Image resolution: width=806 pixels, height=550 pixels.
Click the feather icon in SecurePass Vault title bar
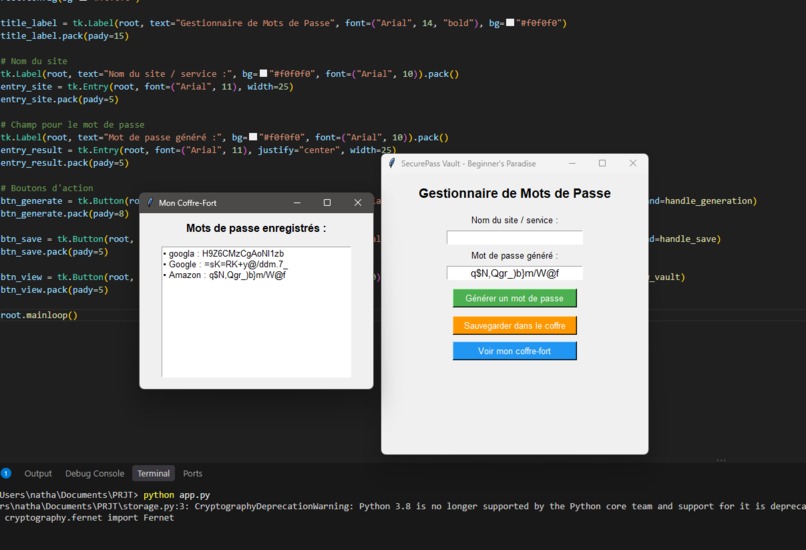pos(392,163)
